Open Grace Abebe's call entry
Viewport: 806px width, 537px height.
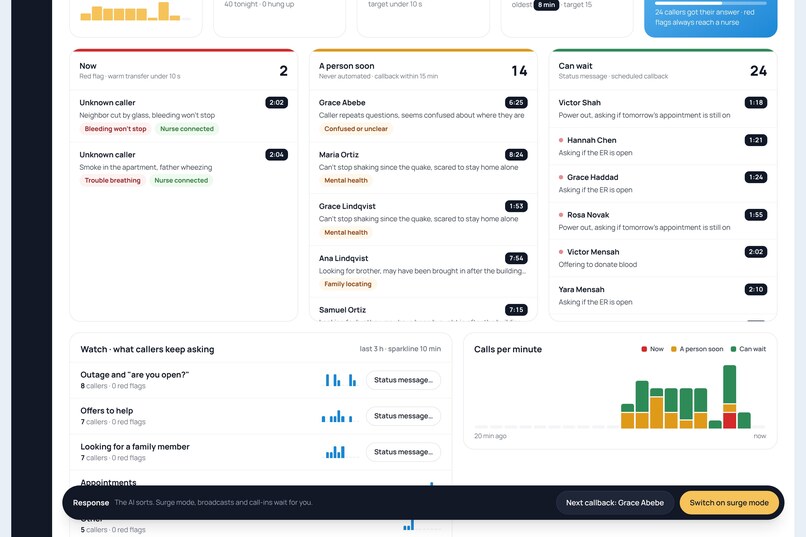pyautogui.click(x=423, y=116)
